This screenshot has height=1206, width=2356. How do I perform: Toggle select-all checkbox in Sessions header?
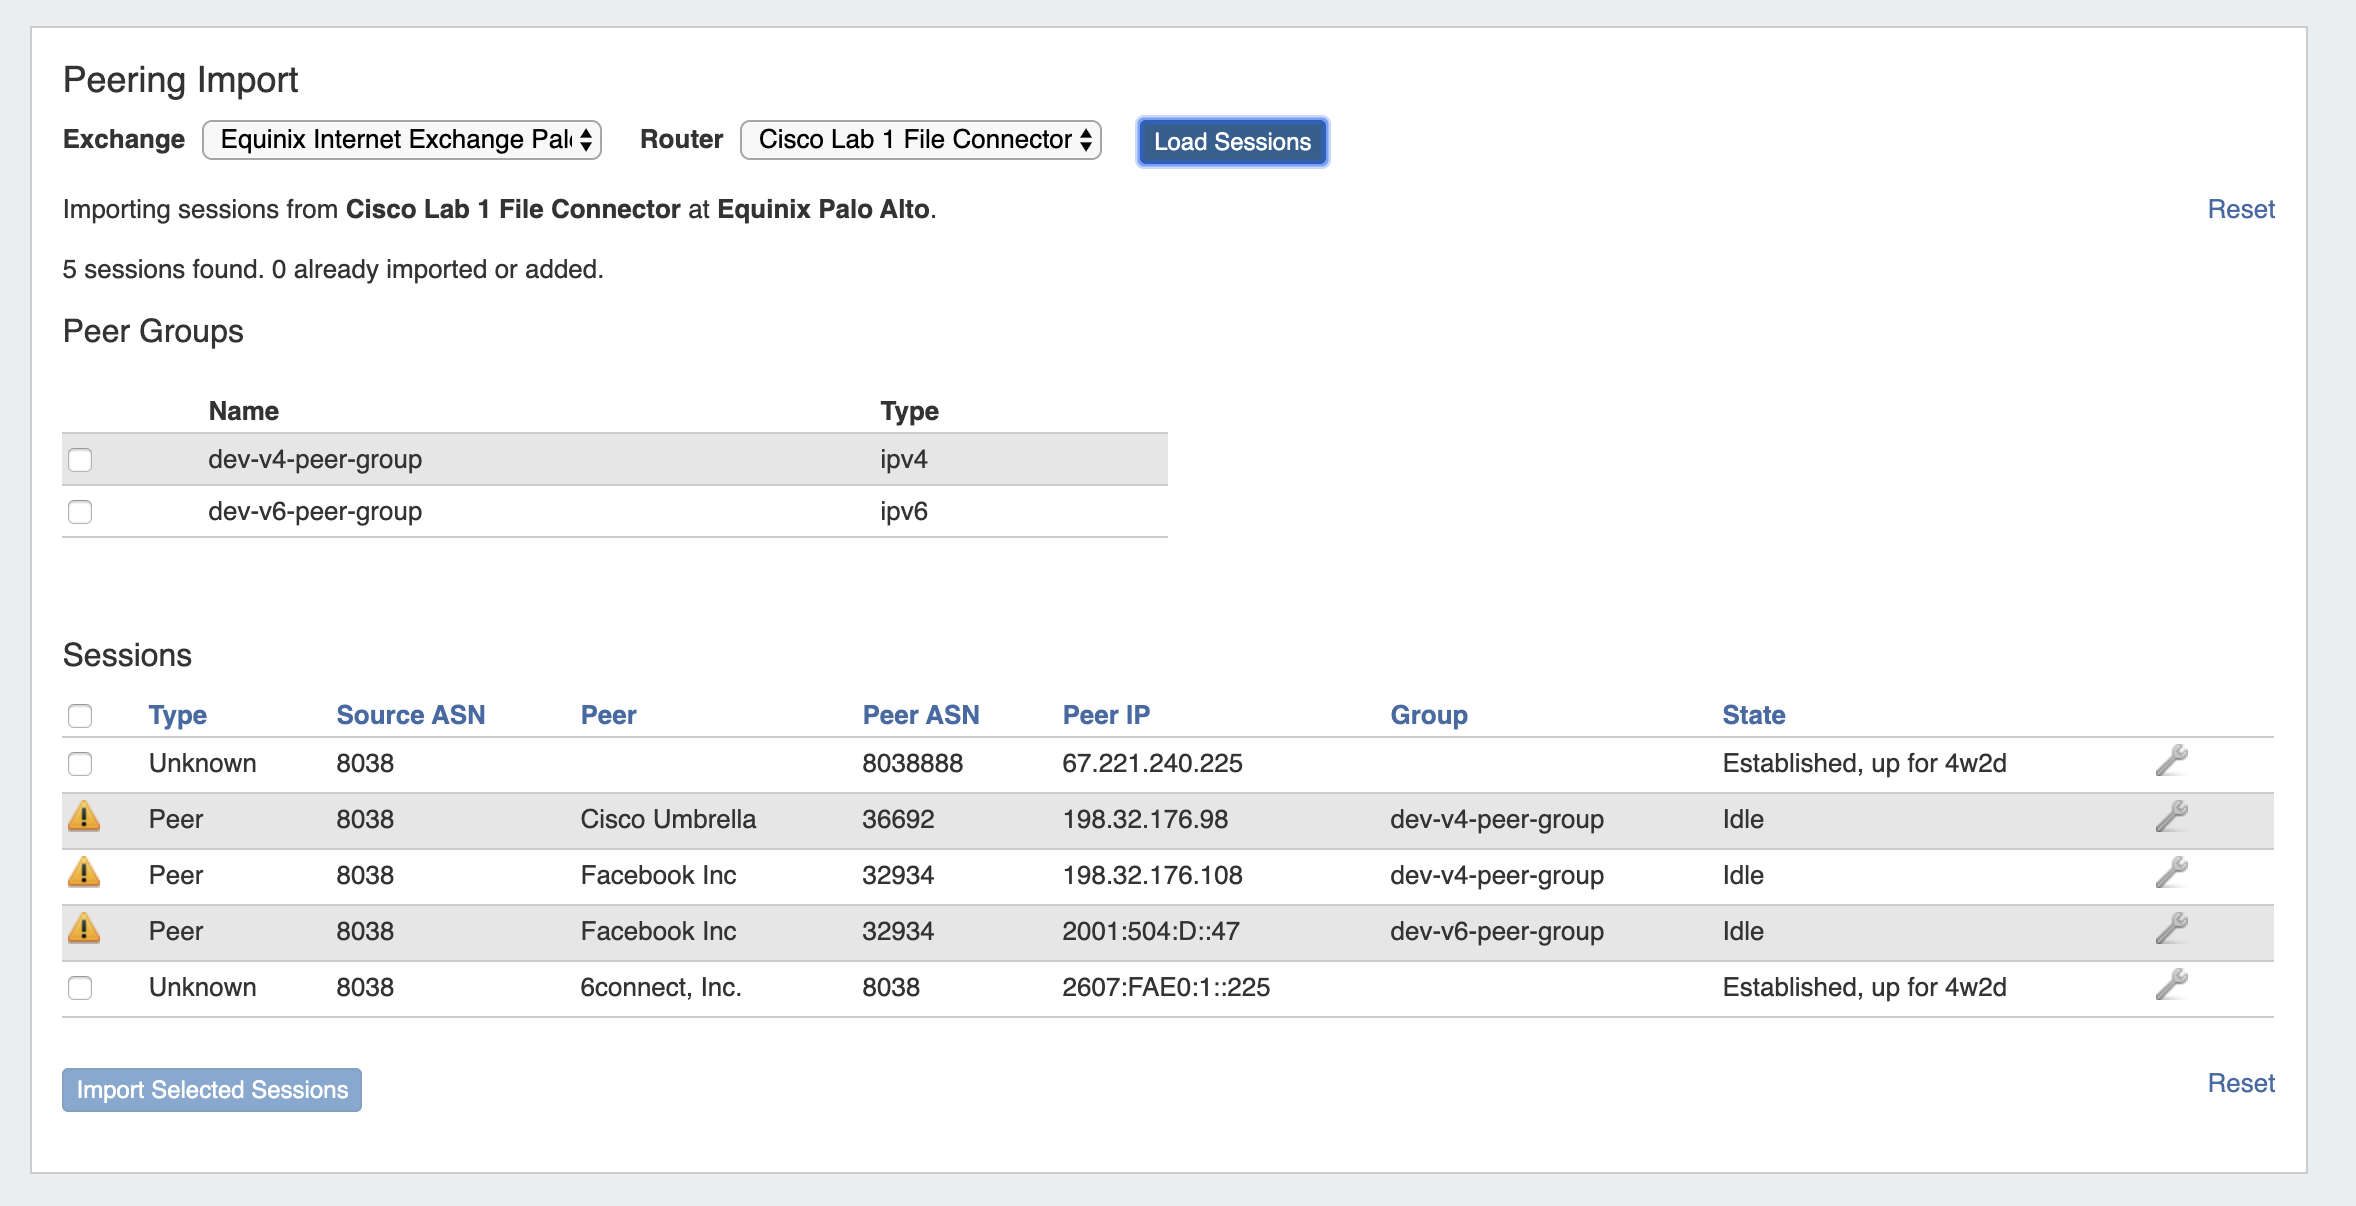[x=80, y=716]
